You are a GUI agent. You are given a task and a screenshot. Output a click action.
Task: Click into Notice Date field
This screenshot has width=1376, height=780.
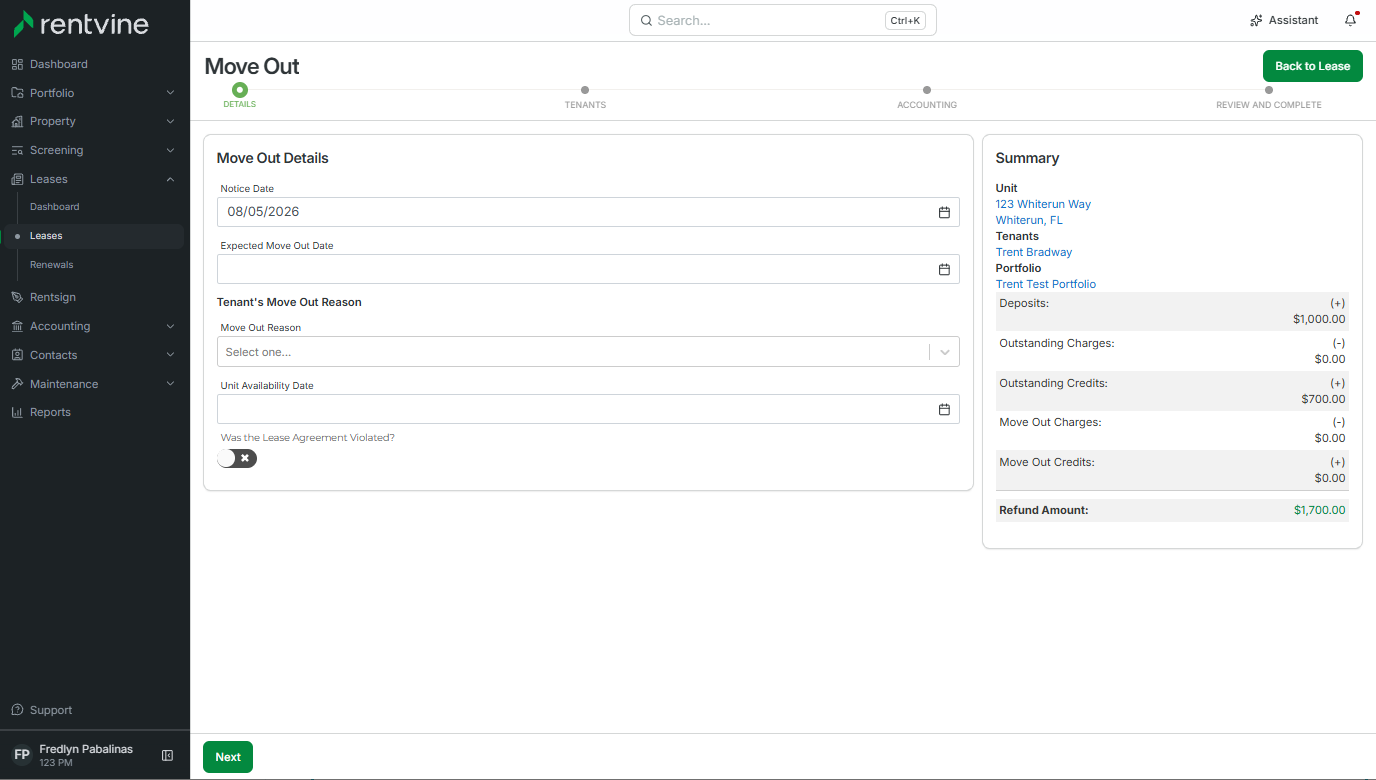[588, 212]
